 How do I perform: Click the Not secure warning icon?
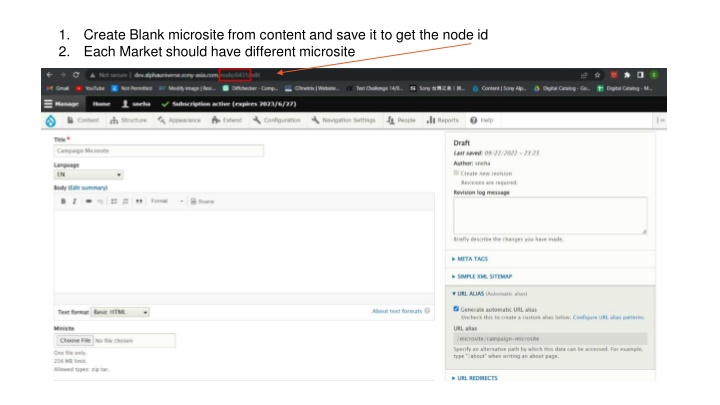pos(92,75)
